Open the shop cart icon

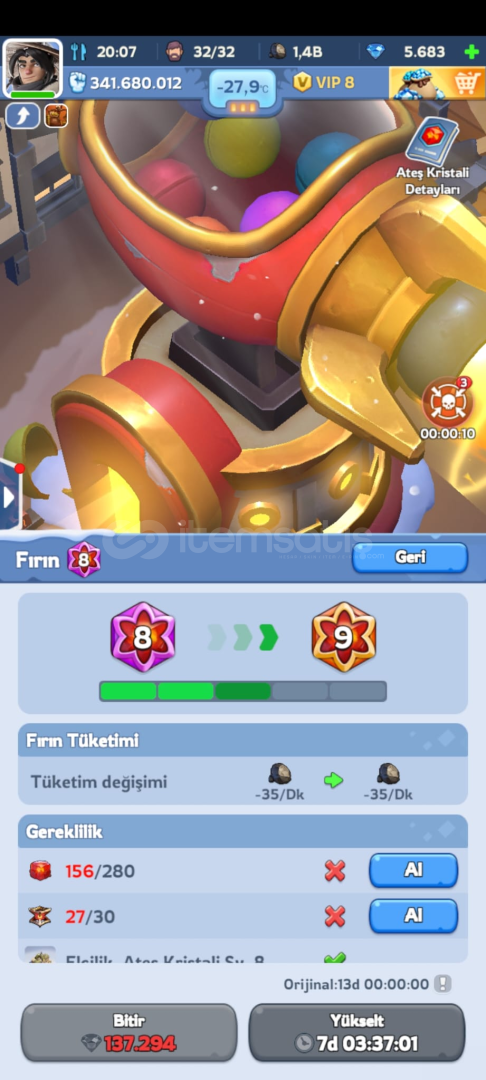[x=436, y=83]
